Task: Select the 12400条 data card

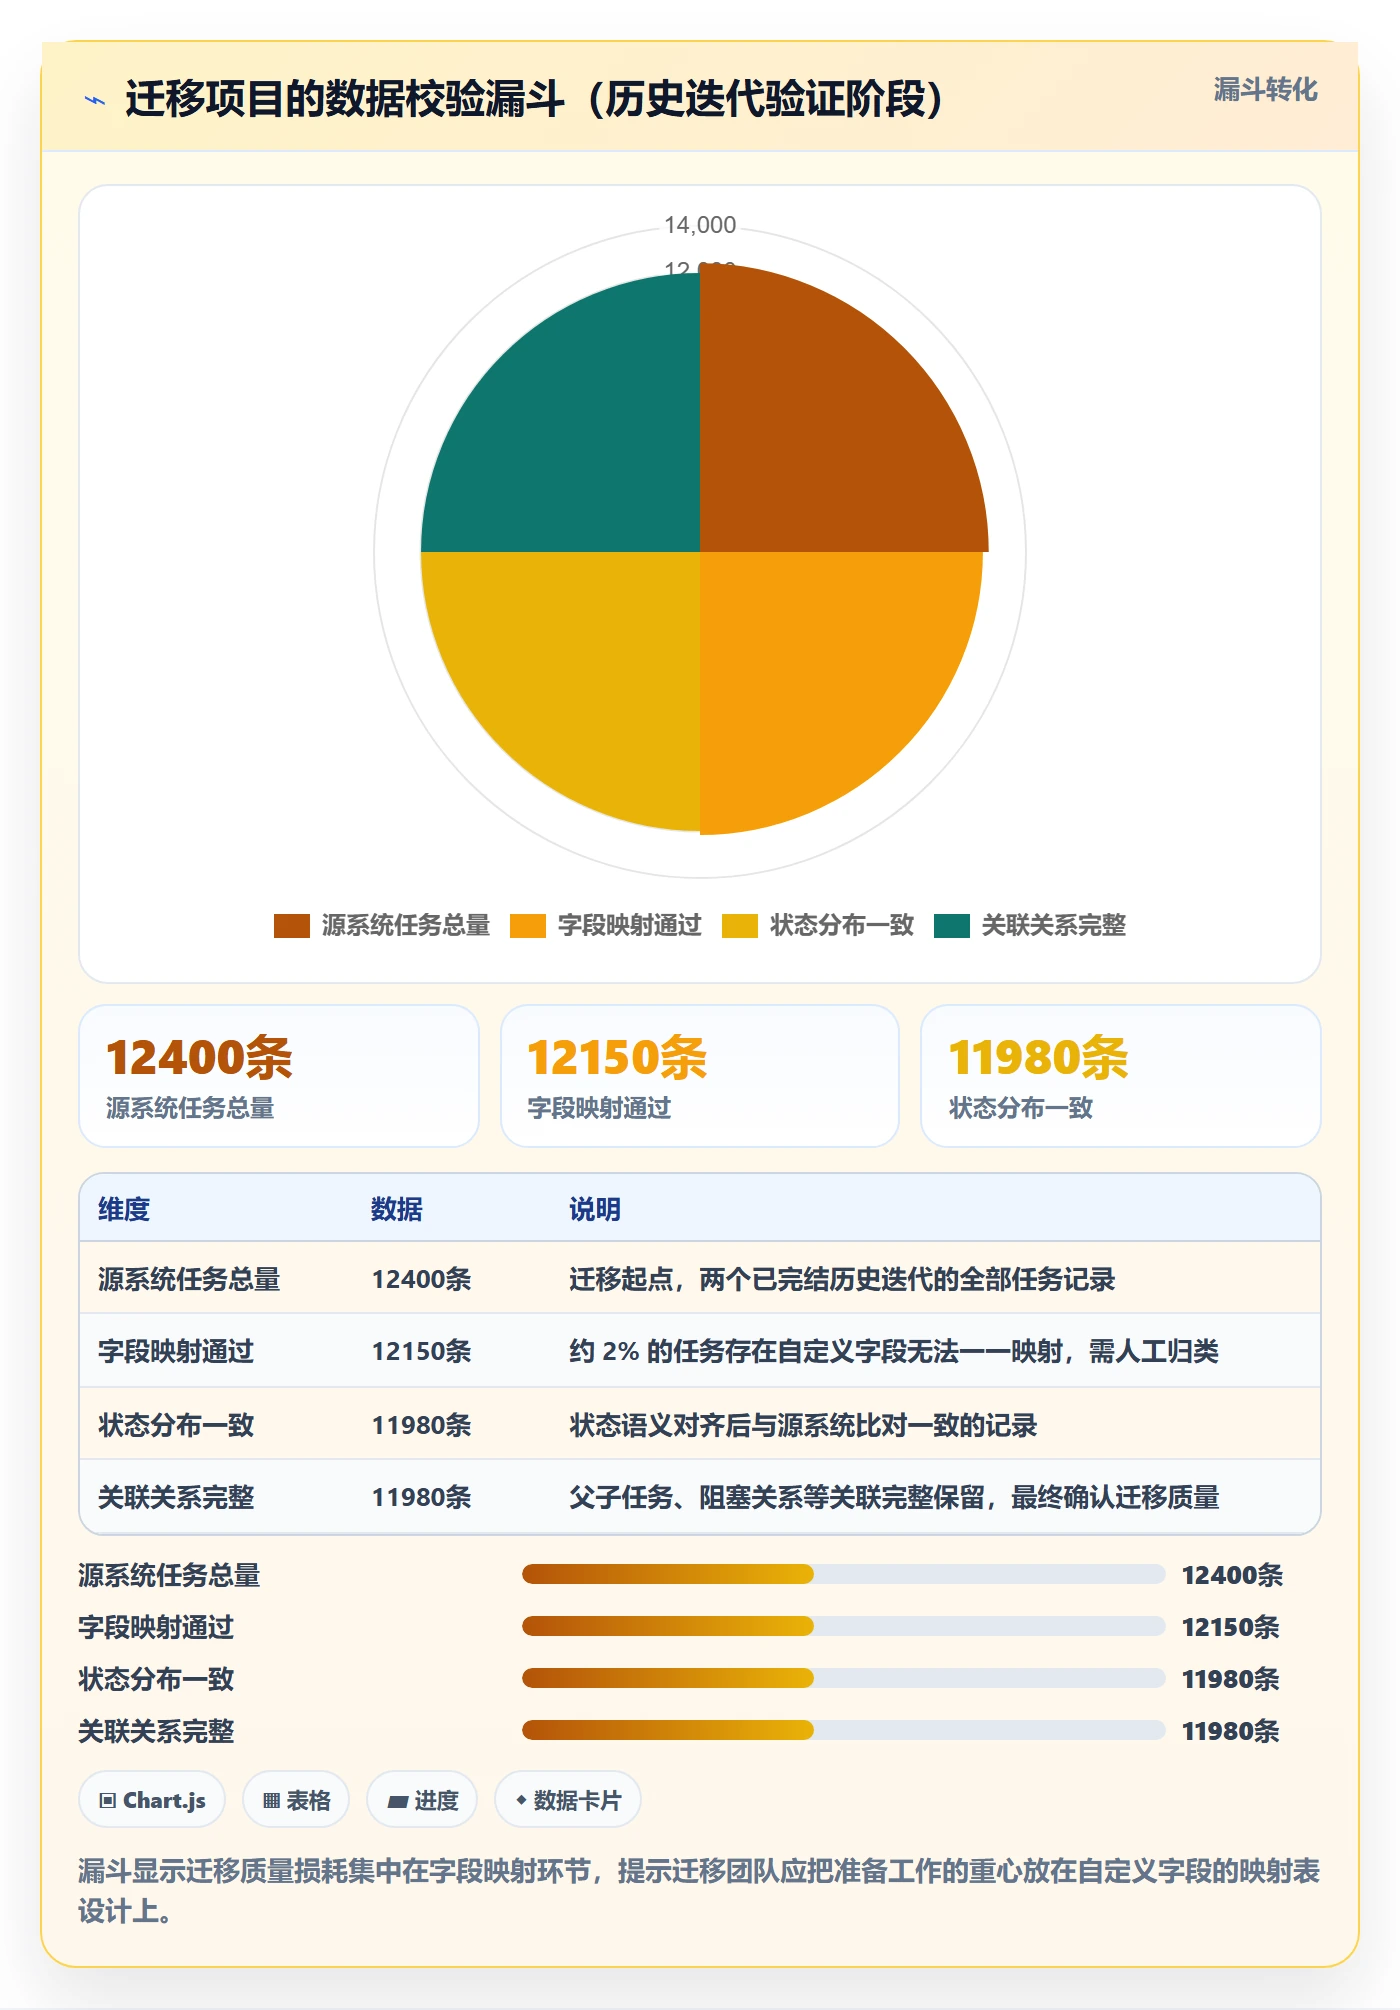Action: (279, 1076)
